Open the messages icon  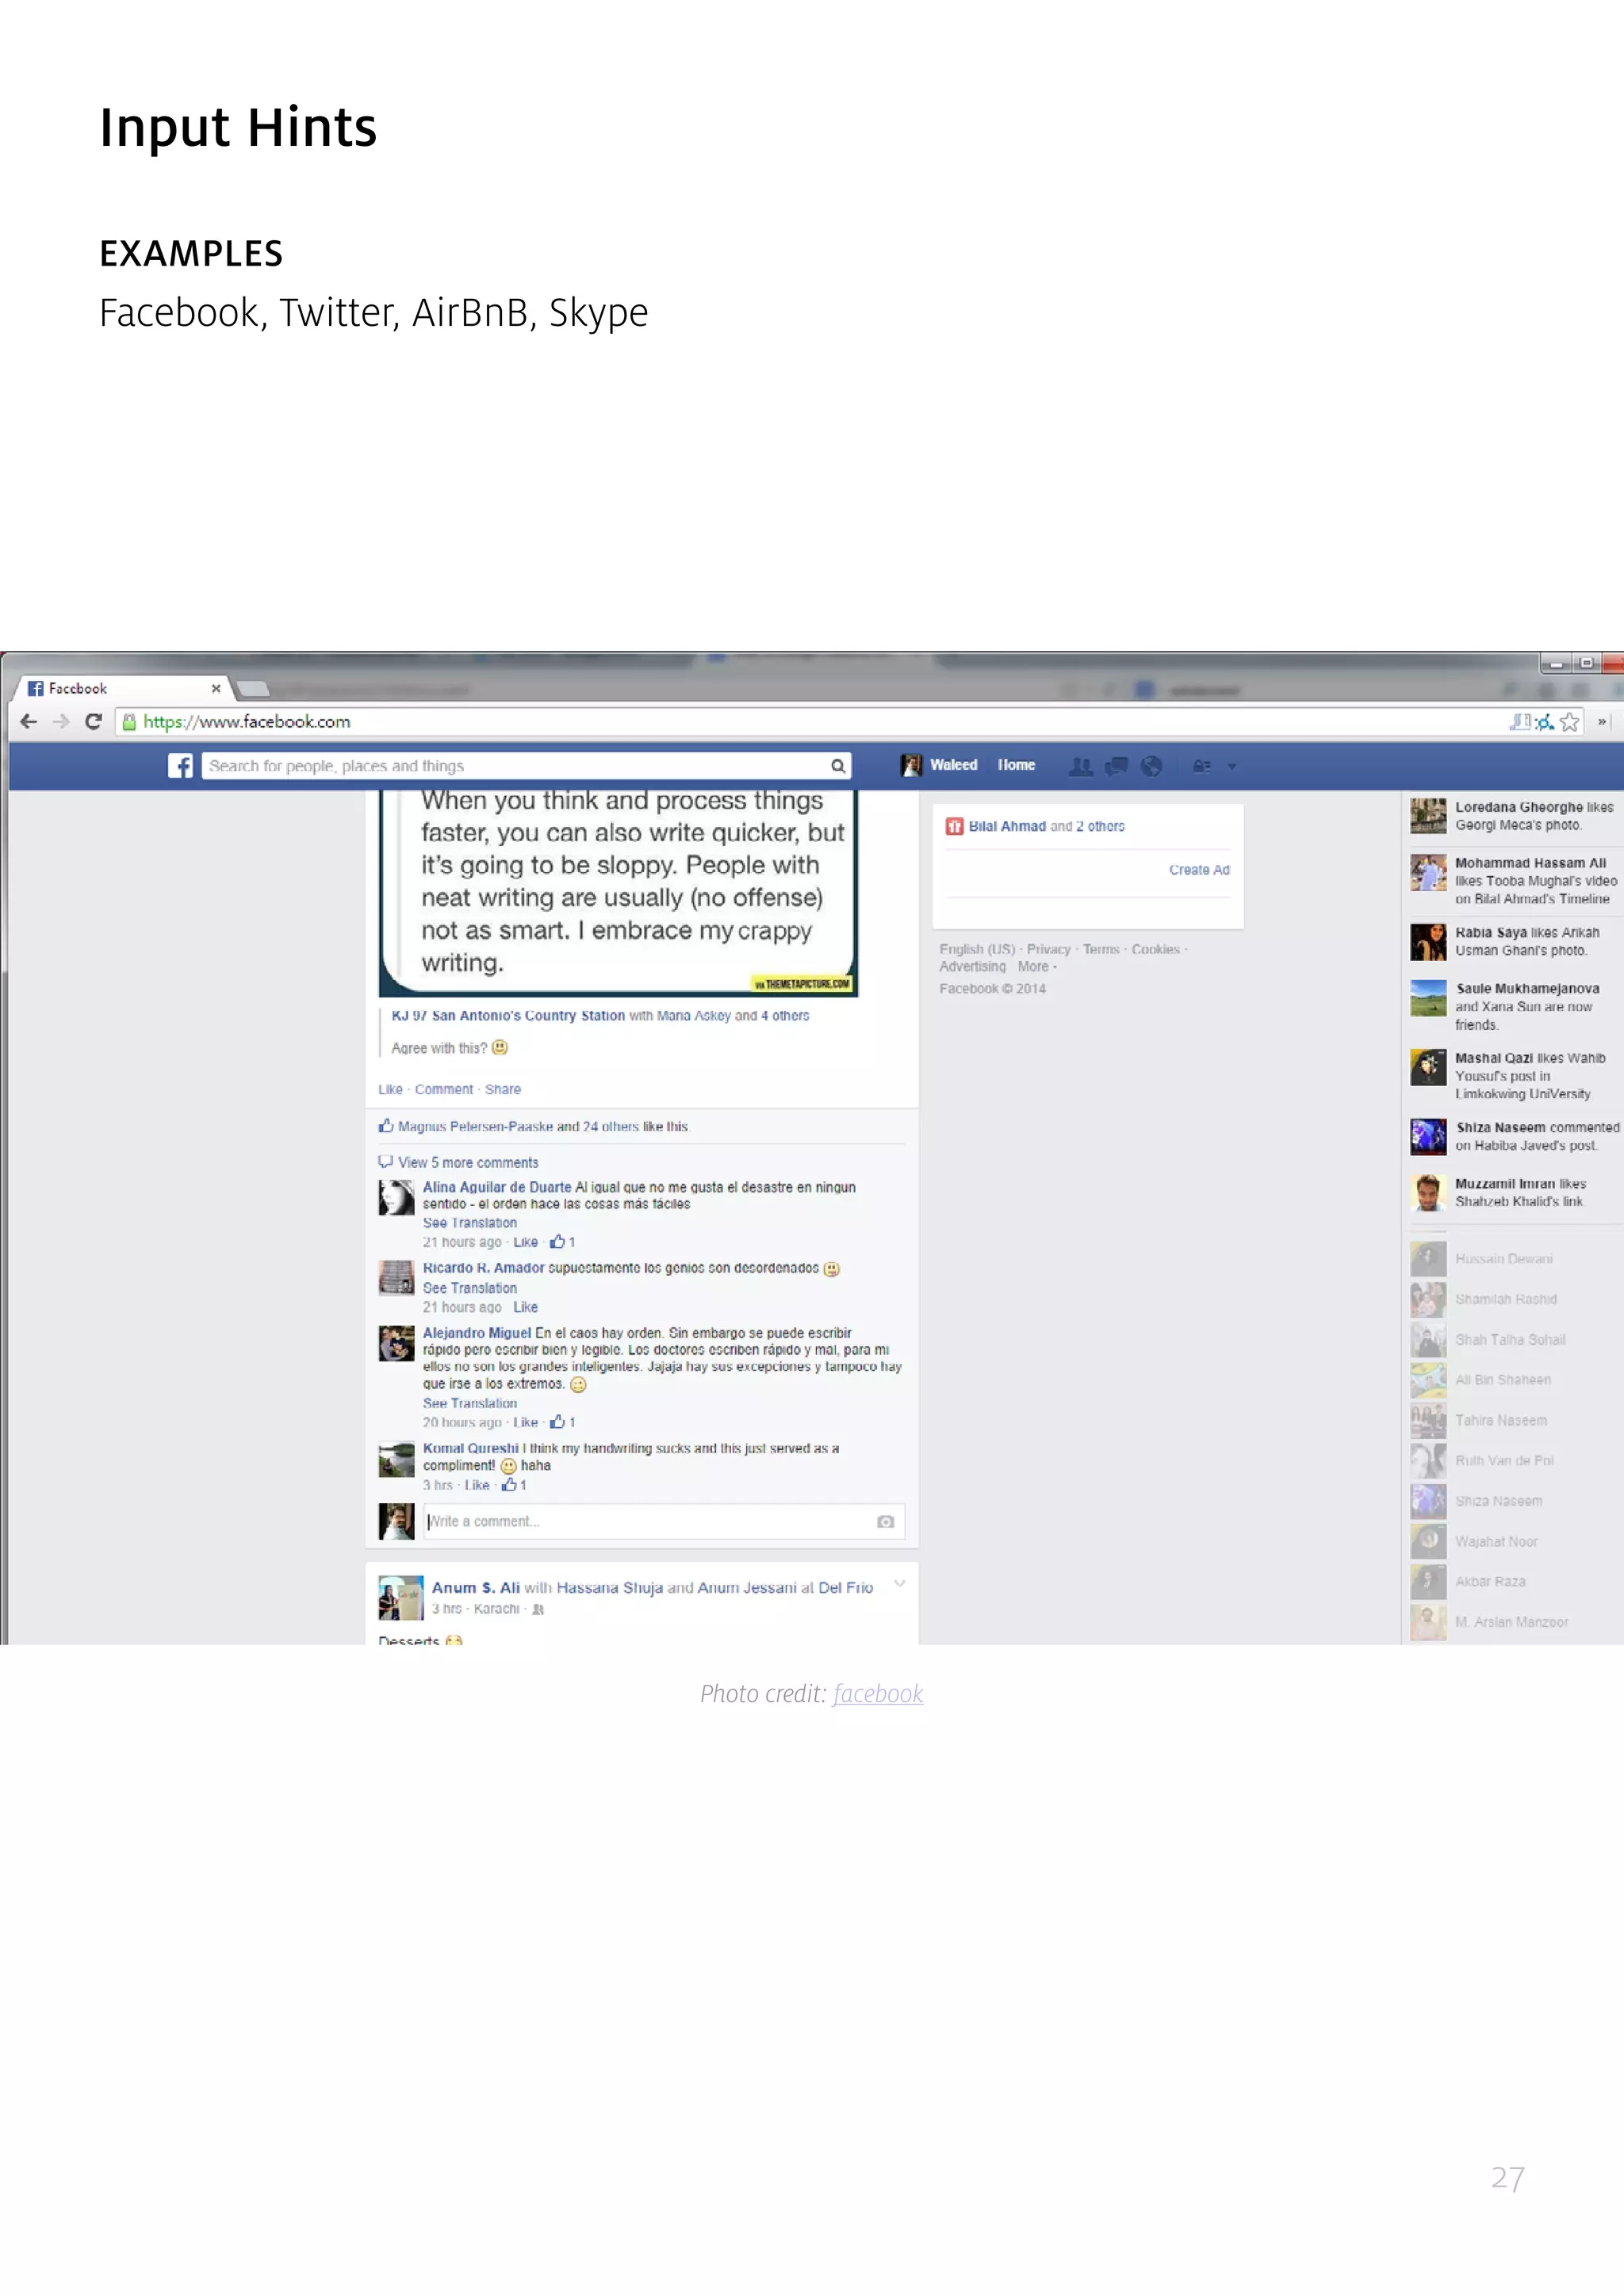1116,766
